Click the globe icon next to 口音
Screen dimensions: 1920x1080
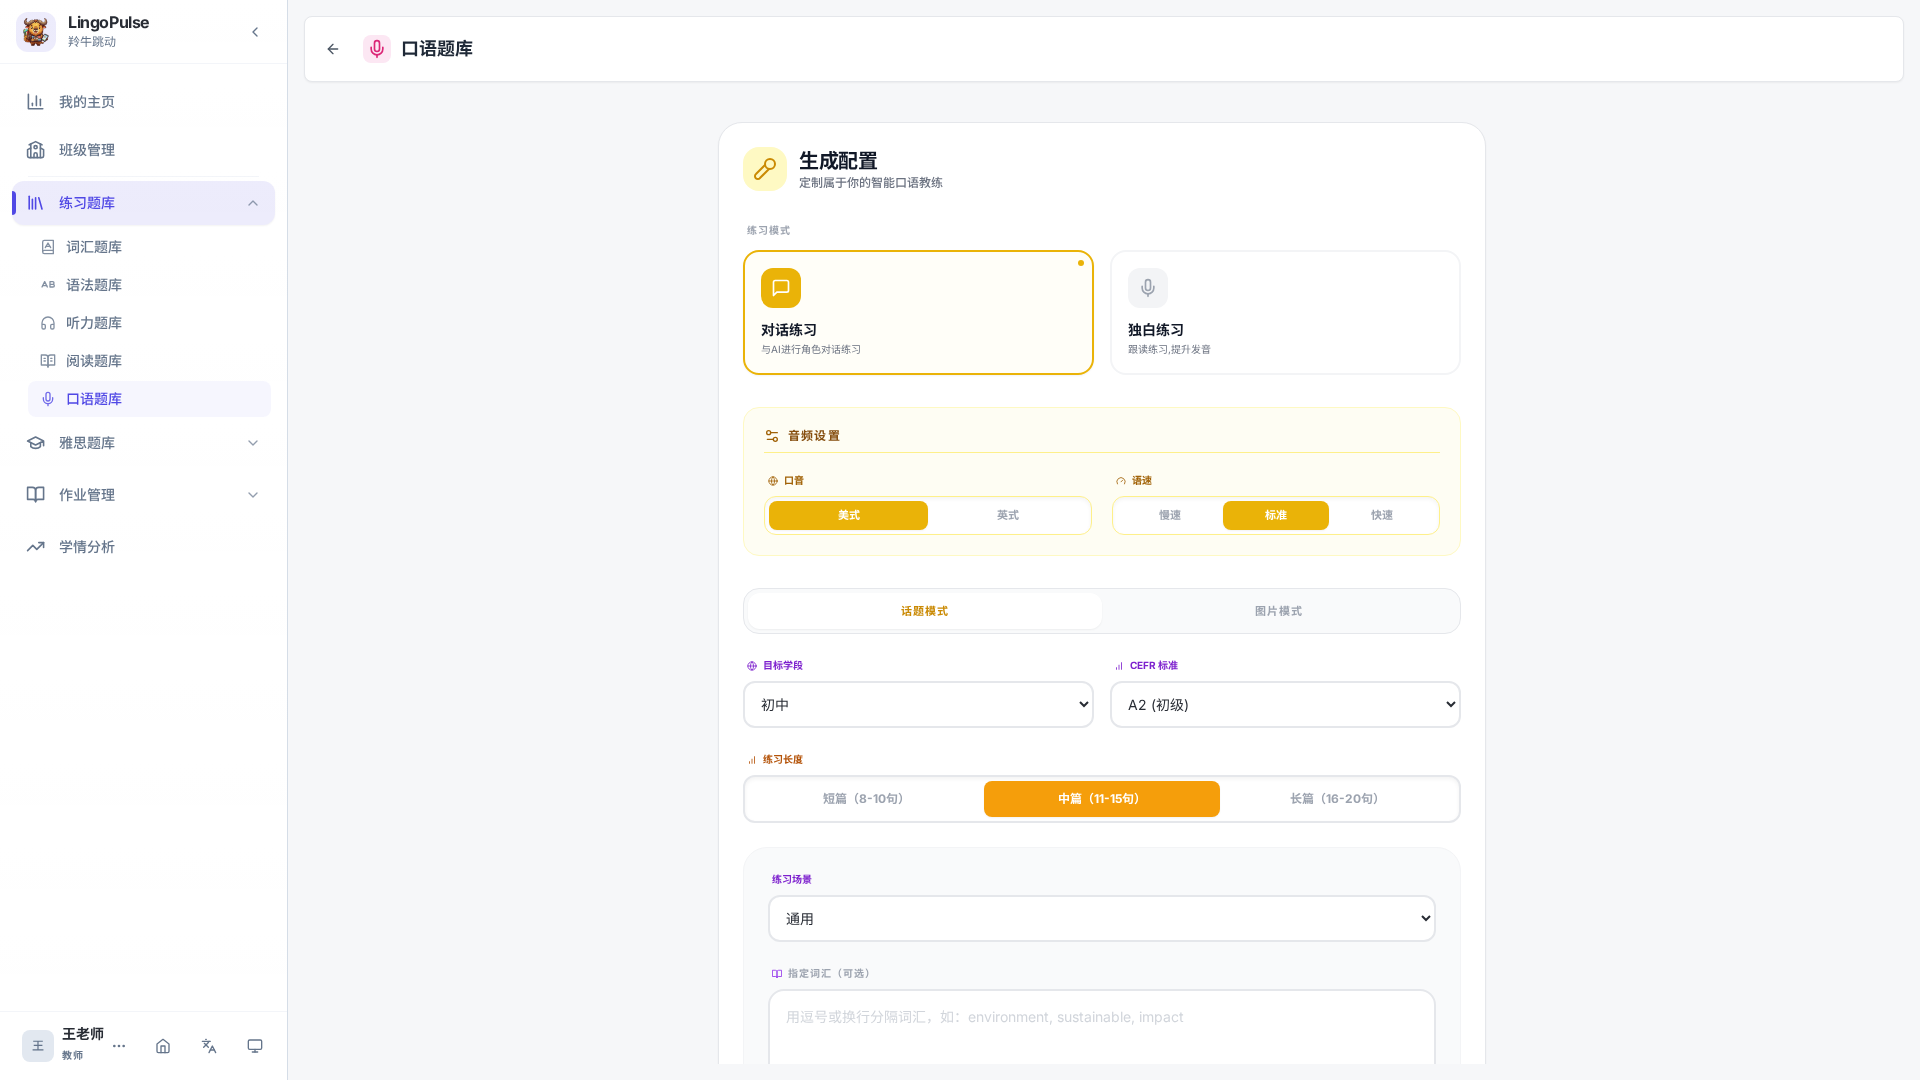point(773,481)
